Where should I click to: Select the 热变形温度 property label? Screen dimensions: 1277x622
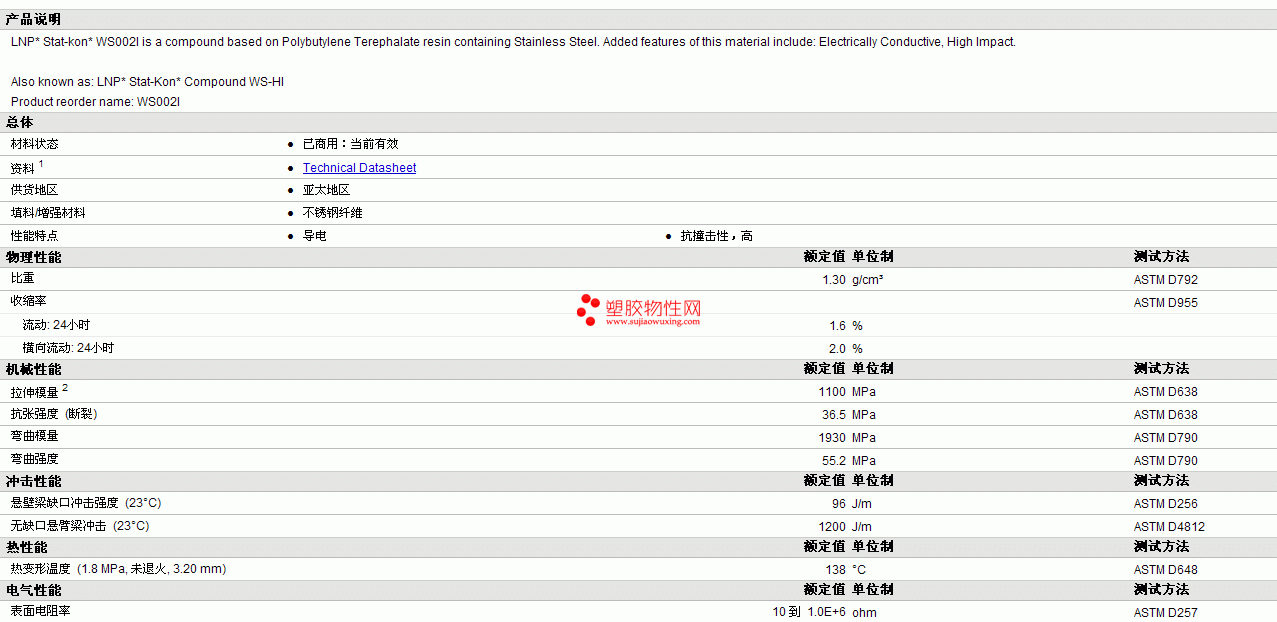118,569
